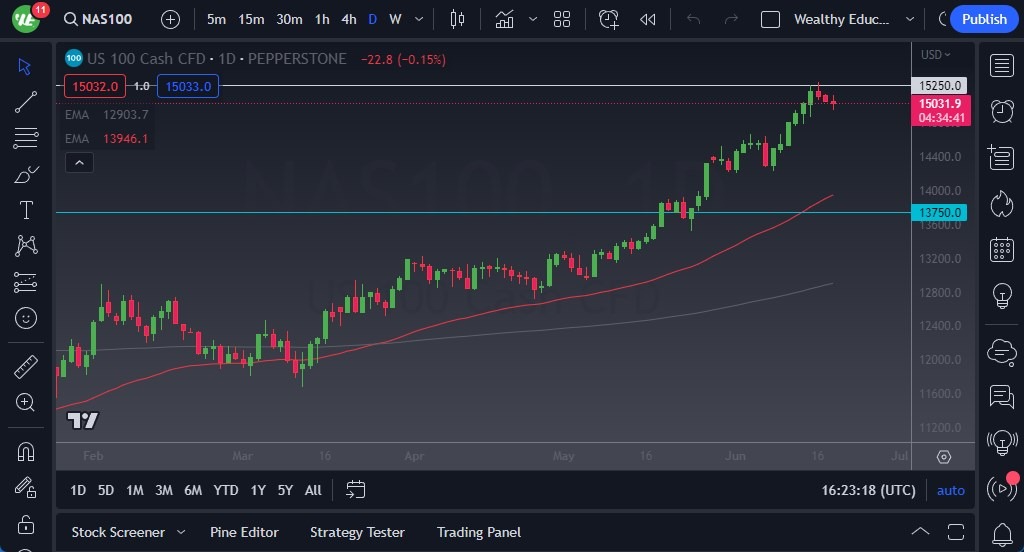Screen dimensions: 1024x552
Task: Select the trend line drawing tool
Action: 26,102
